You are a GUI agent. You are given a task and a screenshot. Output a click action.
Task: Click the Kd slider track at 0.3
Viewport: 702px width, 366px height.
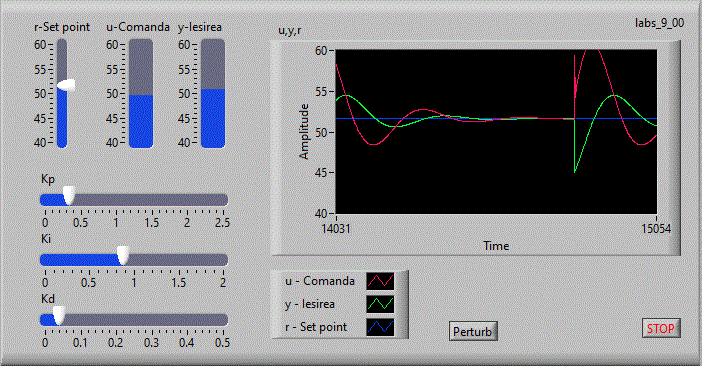pyautogui.click(x=151, y=320)
